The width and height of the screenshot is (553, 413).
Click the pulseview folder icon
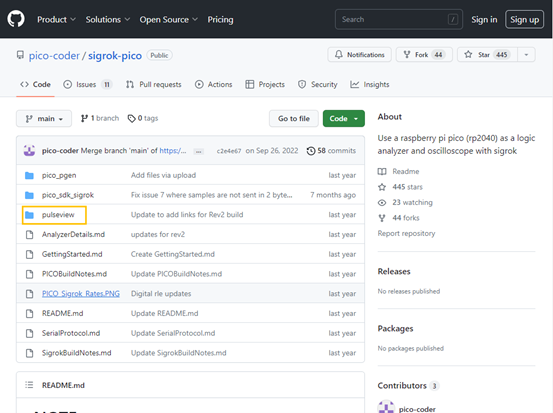[x=29, y=215]
